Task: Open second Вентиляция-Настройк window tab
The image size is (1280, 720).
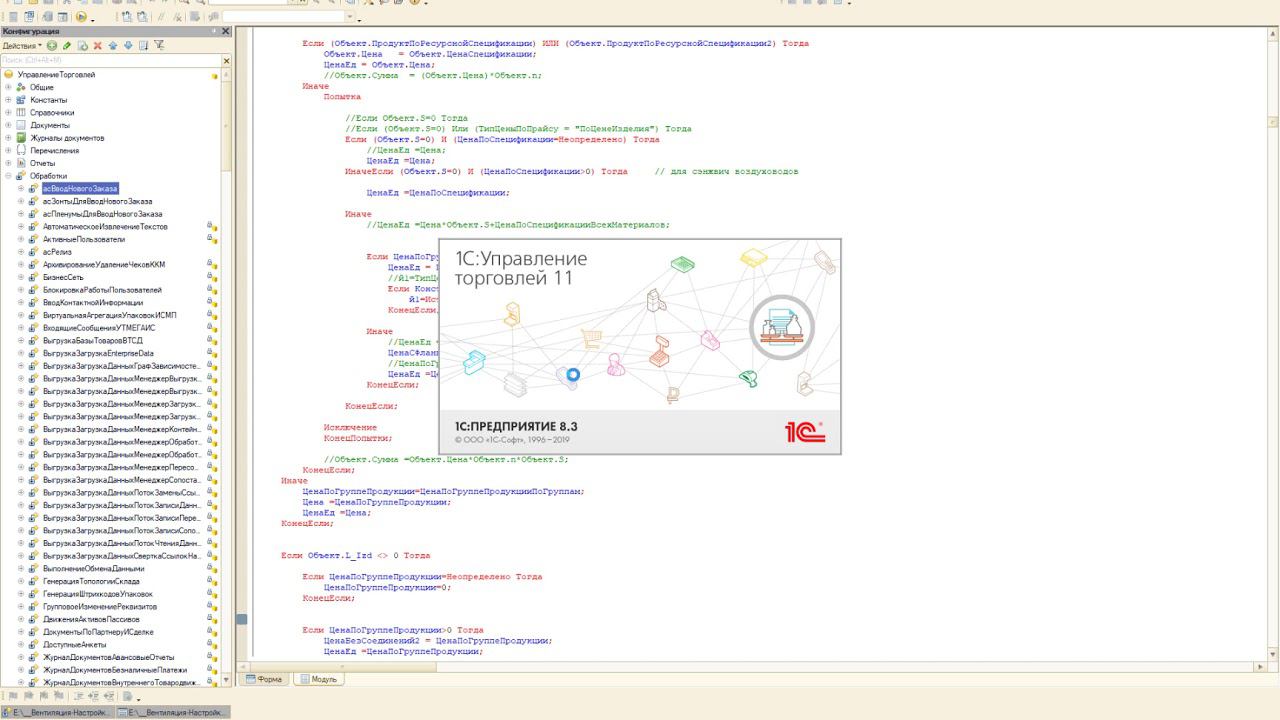Action: coord(173,712)
